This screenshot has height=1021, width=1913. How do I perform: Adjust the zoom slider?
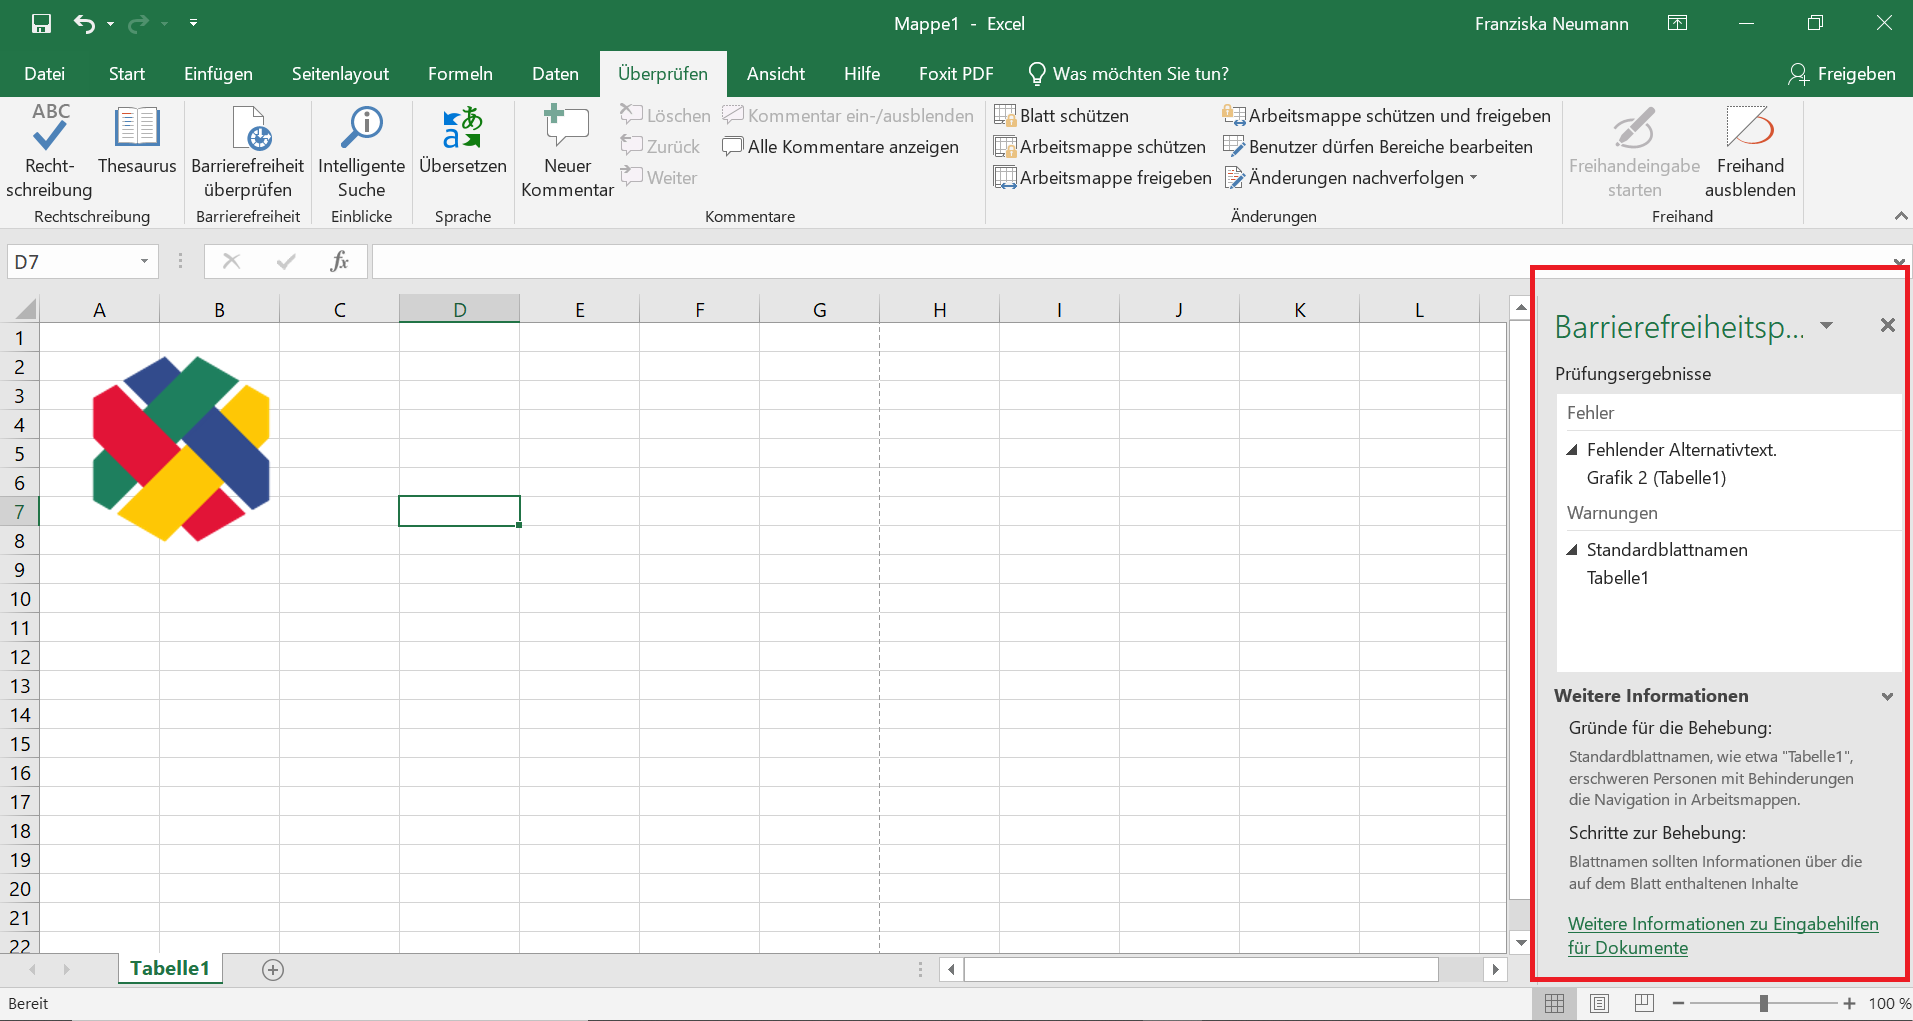click(x=1765, y=1002)
